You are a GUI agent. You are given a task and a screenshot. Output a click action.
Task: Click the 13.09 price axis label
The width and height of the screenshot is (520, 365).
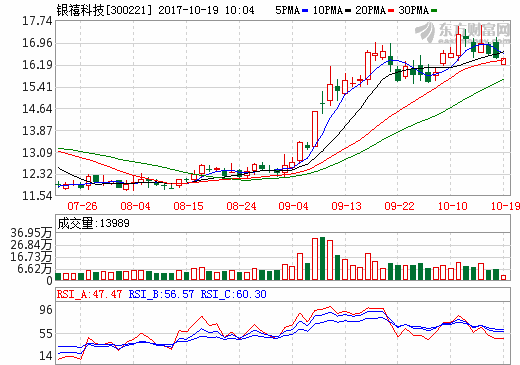pyautogui.click(x=37, y=152)
